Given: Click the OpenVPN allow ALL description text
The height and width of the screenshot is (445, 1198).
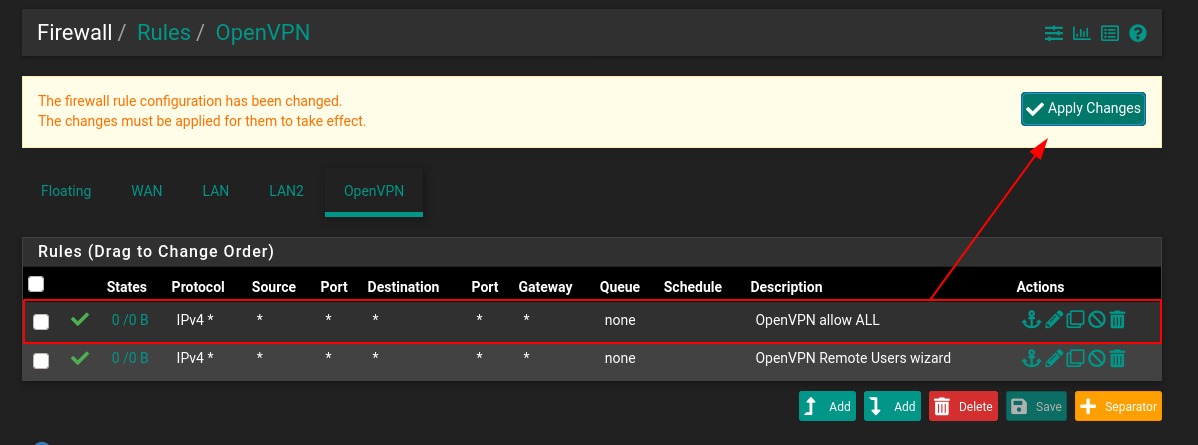Looking at the screenshot, I should [818, 320].
